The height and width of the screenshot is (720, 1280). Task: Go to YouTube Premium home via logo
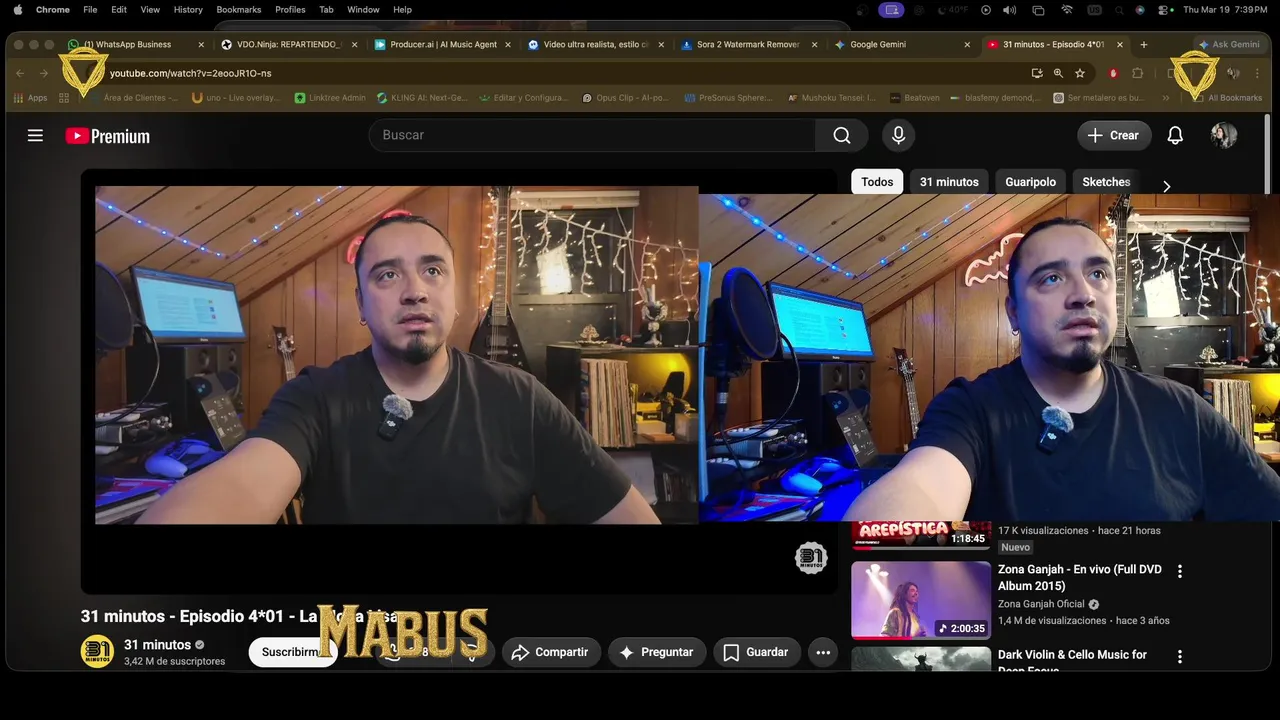108,136
